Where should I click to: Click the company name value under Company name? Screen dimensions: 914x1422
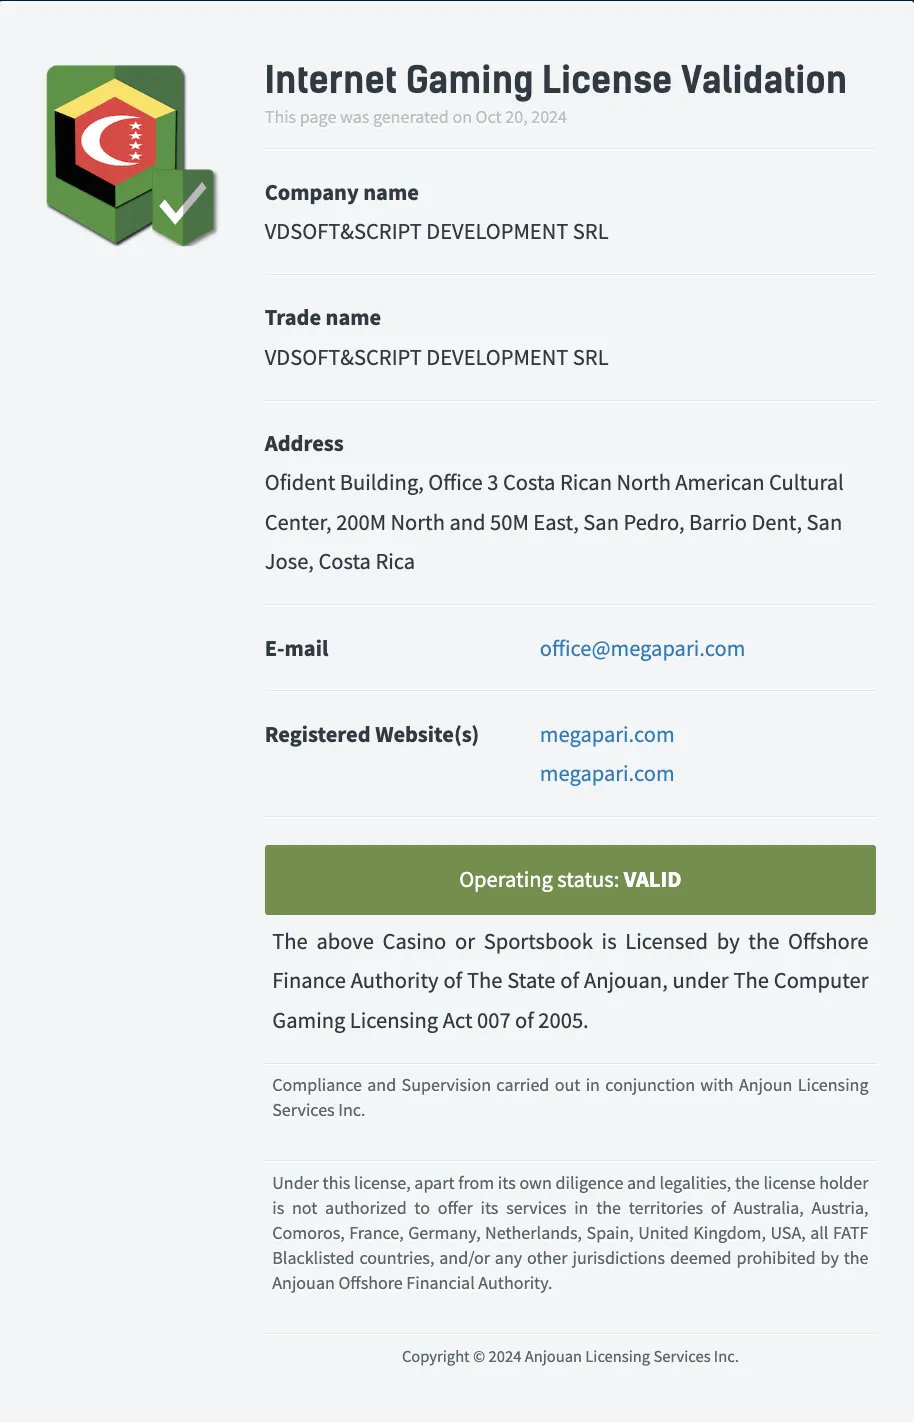pos(436,232)
